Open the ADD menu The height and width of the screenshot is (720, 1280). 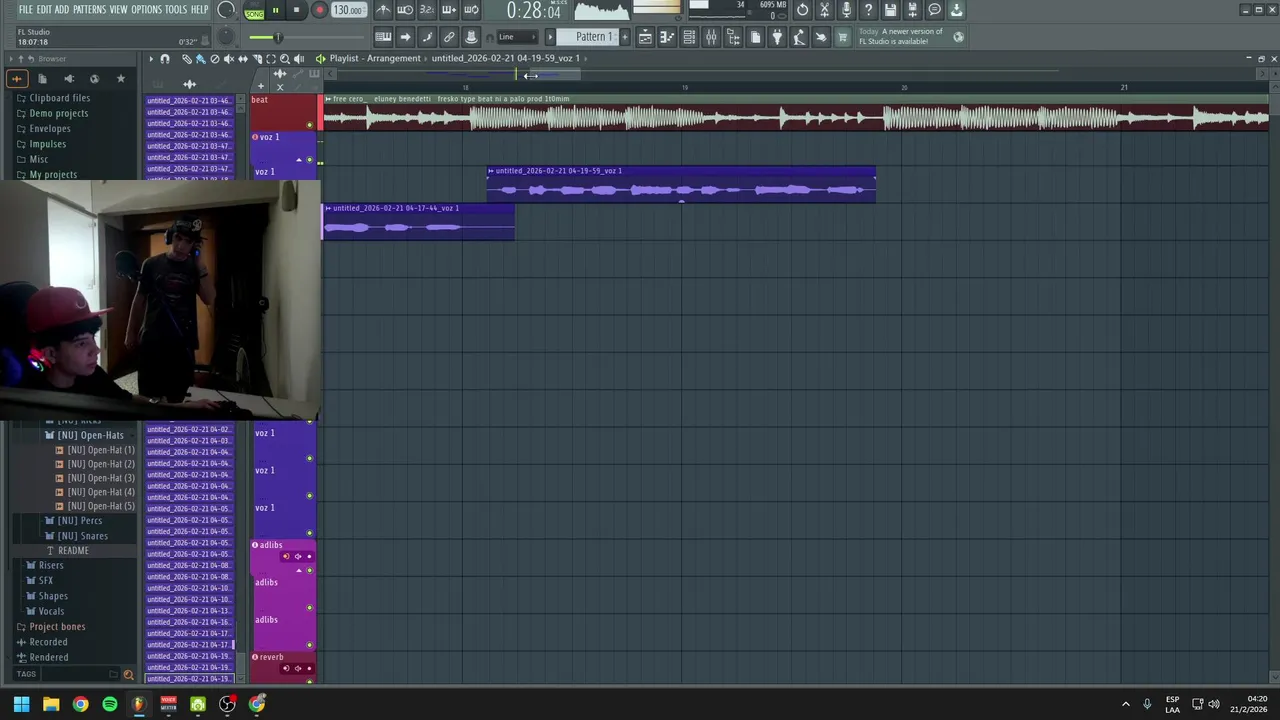click(x=62, y=10)
